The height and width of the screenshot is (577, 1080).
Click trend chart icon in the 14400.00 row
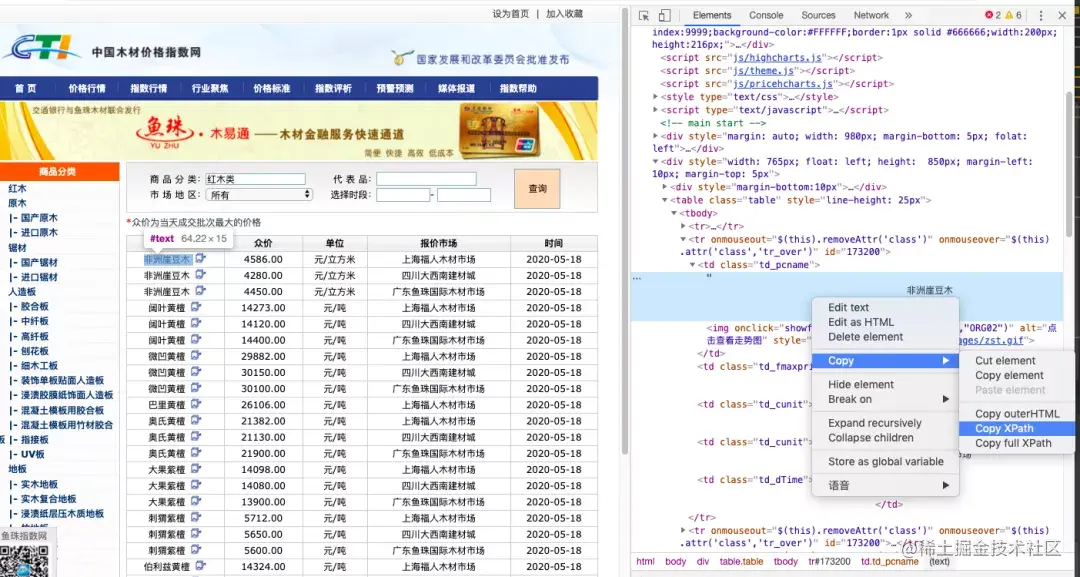[196, 339]
